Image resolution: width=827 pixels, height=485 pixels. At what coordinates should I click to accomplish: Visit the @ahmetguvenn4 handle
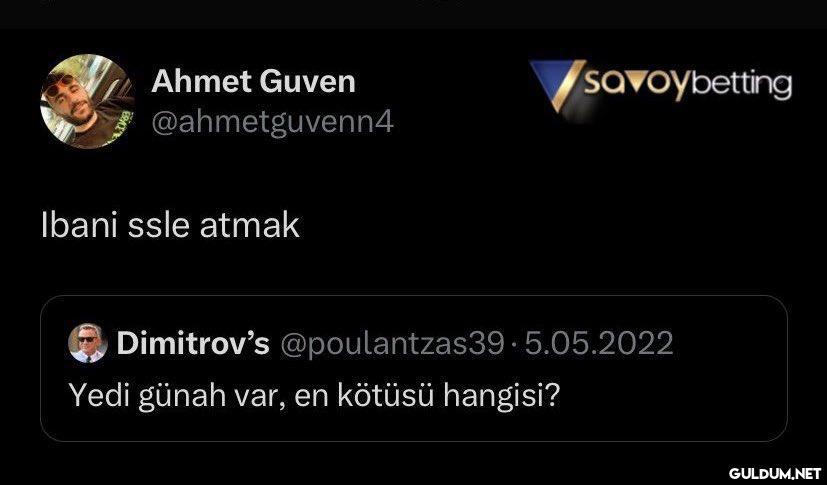272,123
